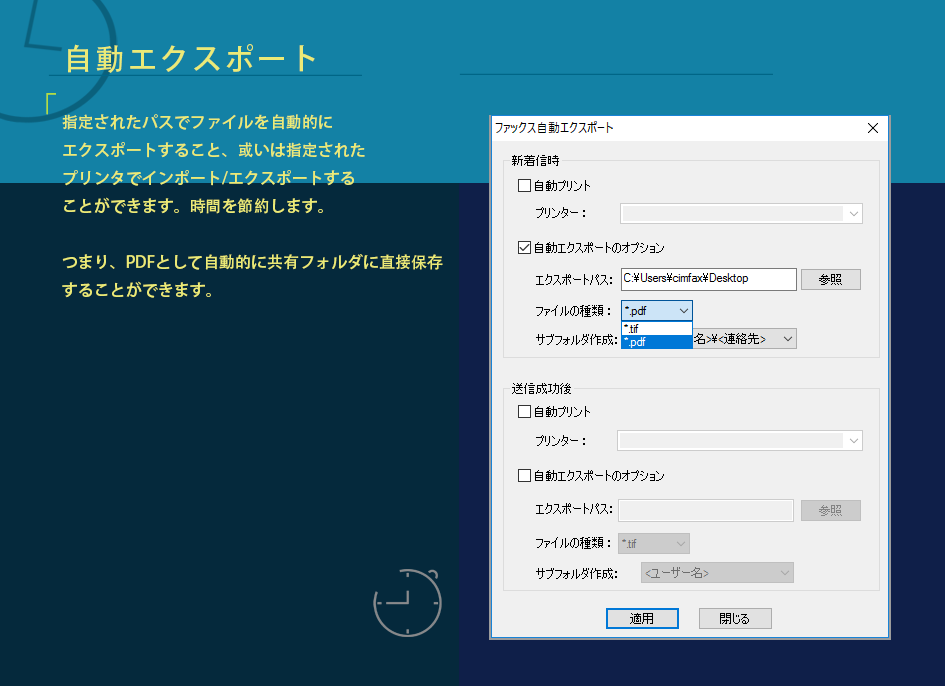Open disabled ファイルの種類 *.tif dropdown in 送信成功後

(x=654, y=544)
